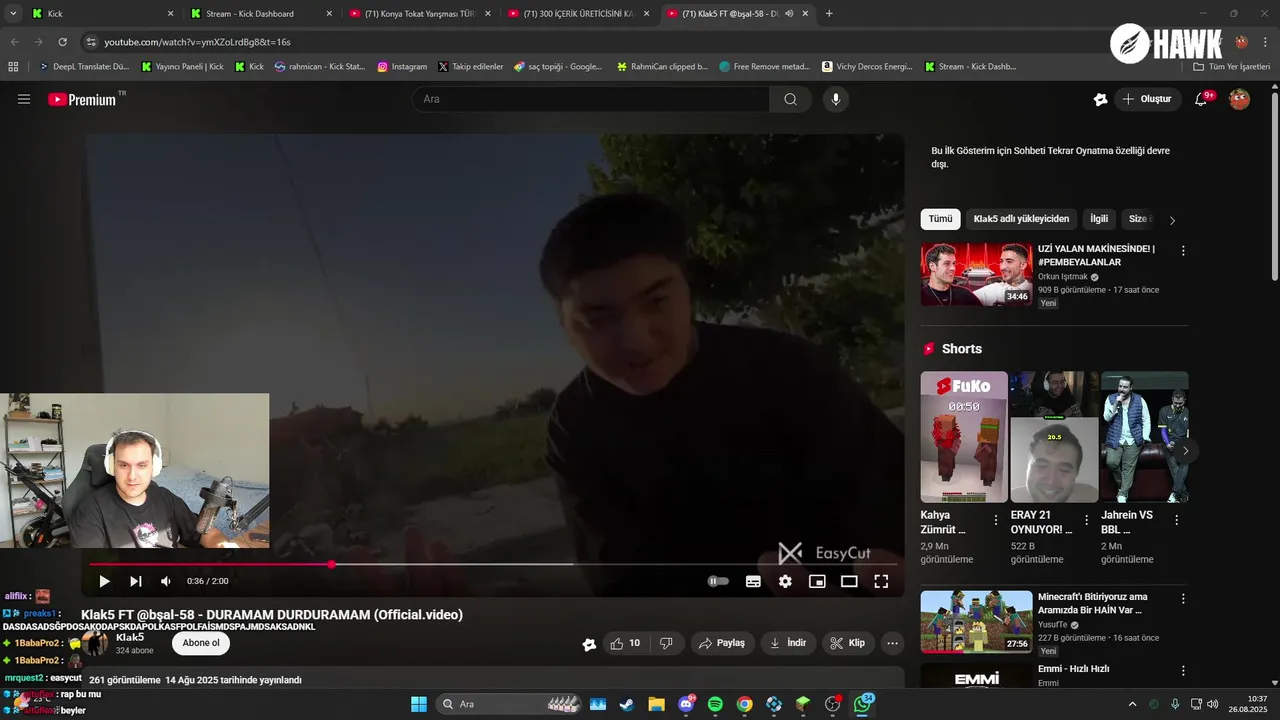Switch to theater mode

[x=849, y=581]
